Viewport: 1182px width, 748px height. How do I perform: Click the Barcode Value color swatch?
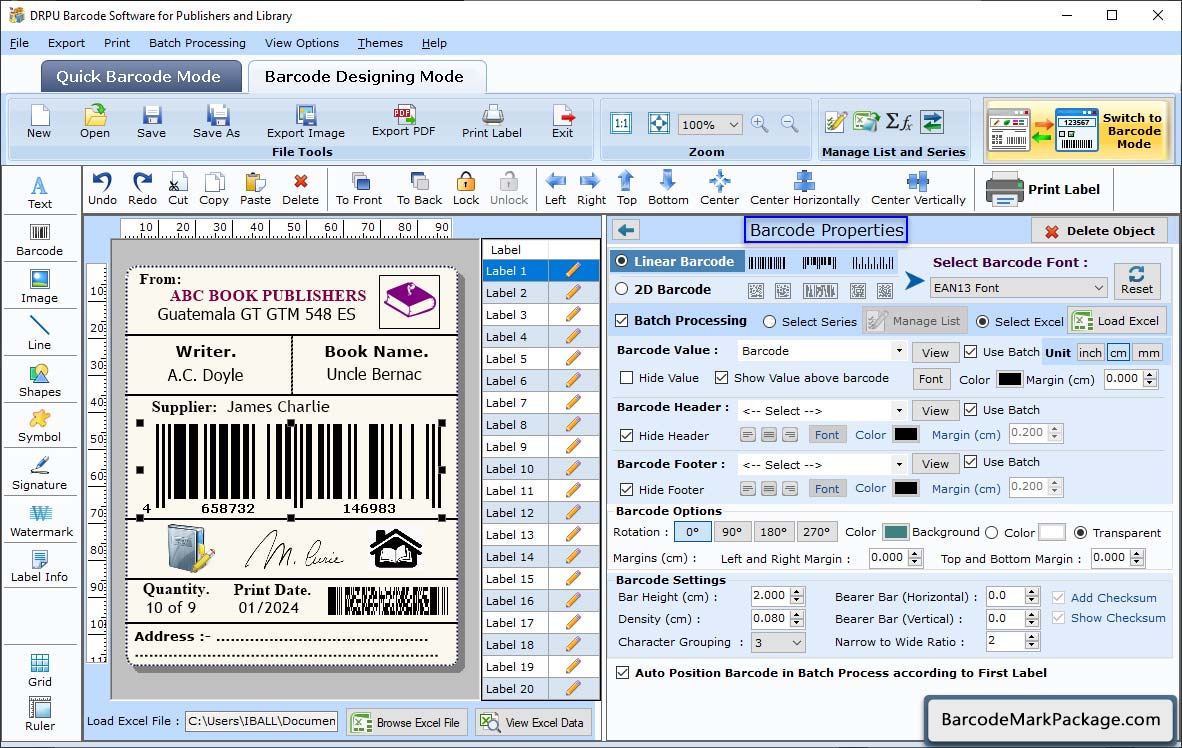click(x=1009, y=379)
